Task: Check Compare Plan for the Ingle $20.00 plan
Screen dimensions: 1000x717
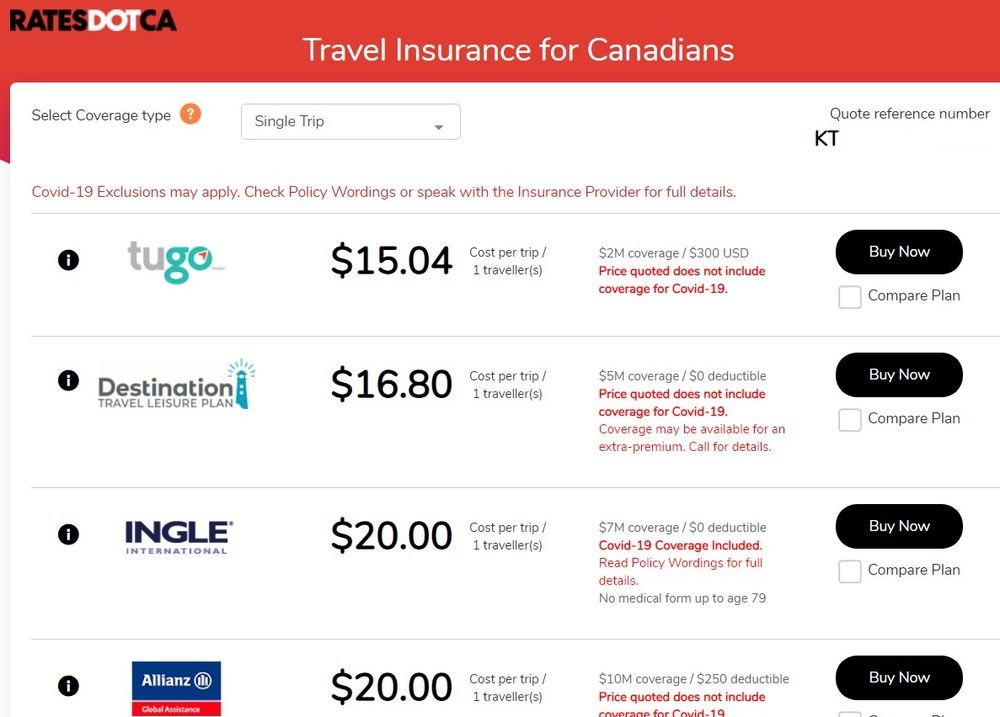Action: (x=849, y=571)
